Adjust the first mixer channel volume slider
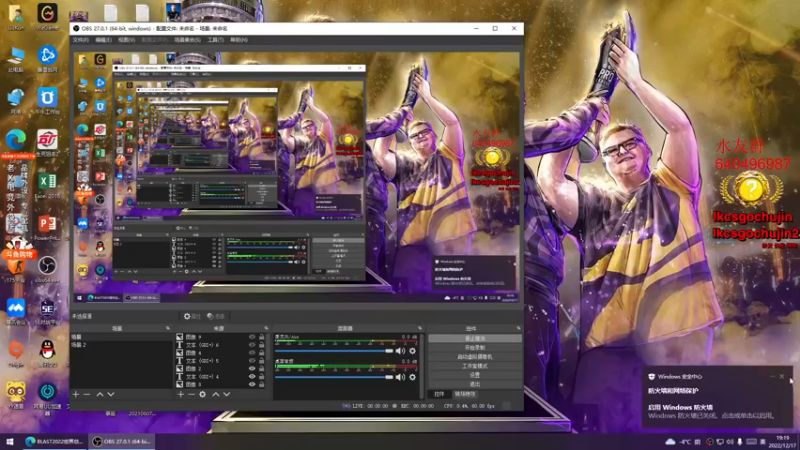Viewport: 800px width, 450px height. tap(334, 351)
